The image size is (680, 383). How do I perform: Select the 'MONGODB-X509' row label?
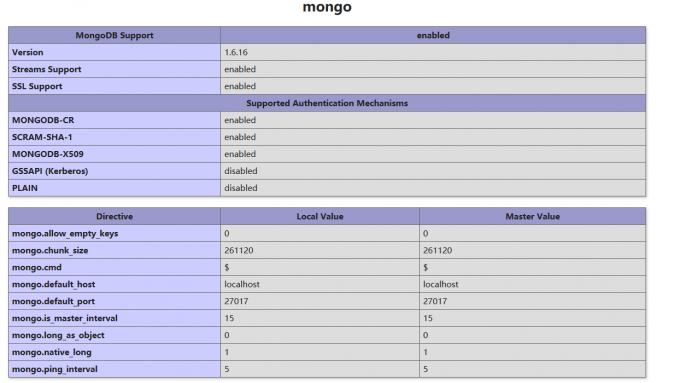(48, 154)
